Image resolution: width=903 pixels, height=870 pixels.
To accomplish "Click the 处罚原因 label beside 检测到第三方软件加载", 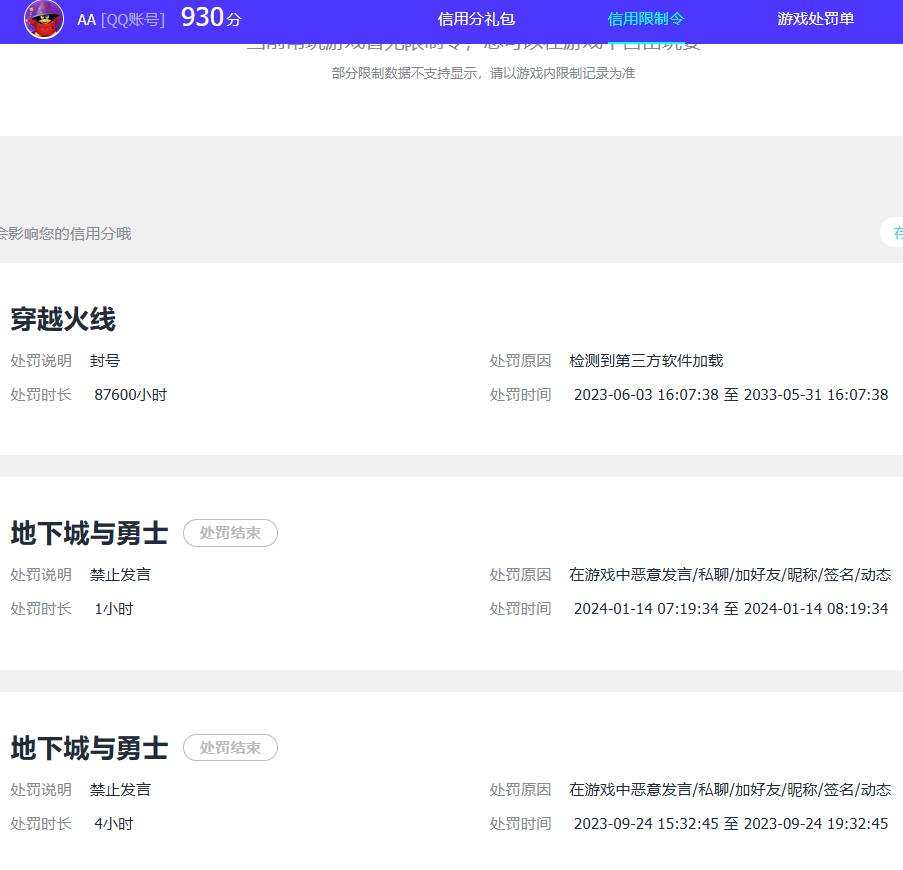I will coord(521,361).
